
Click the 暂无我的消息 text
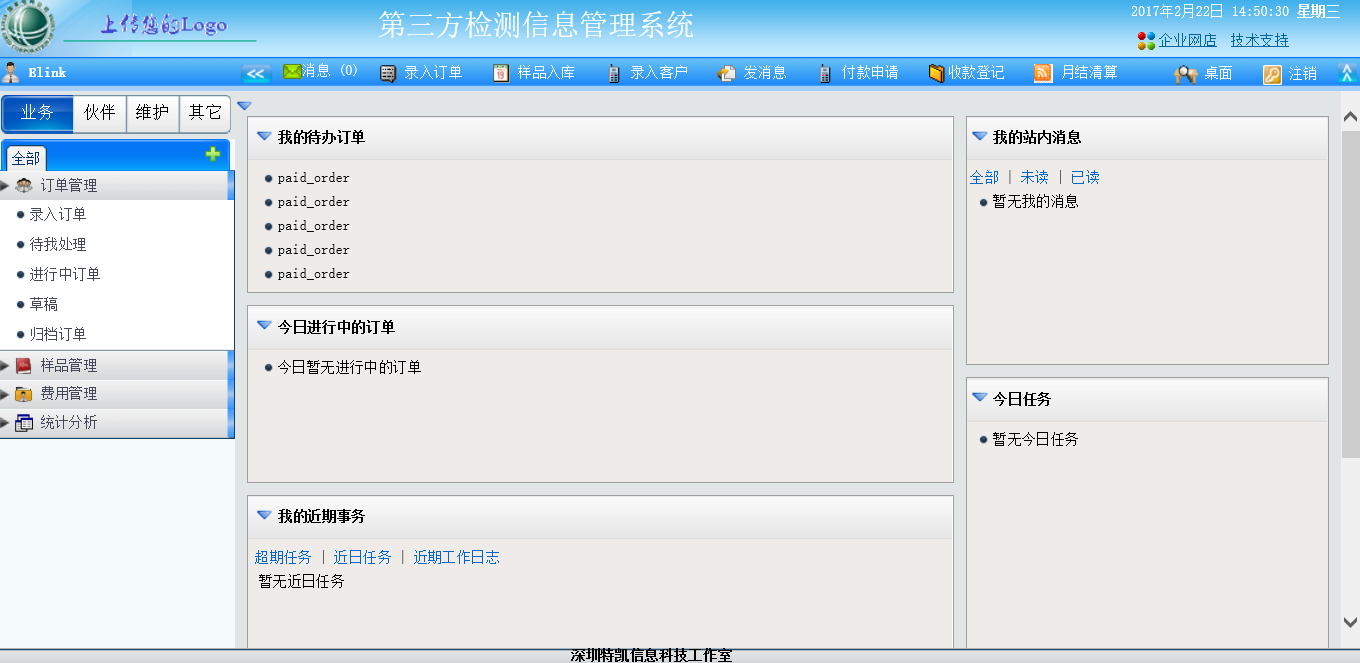pyautogui.click(x=1035, y=201)
